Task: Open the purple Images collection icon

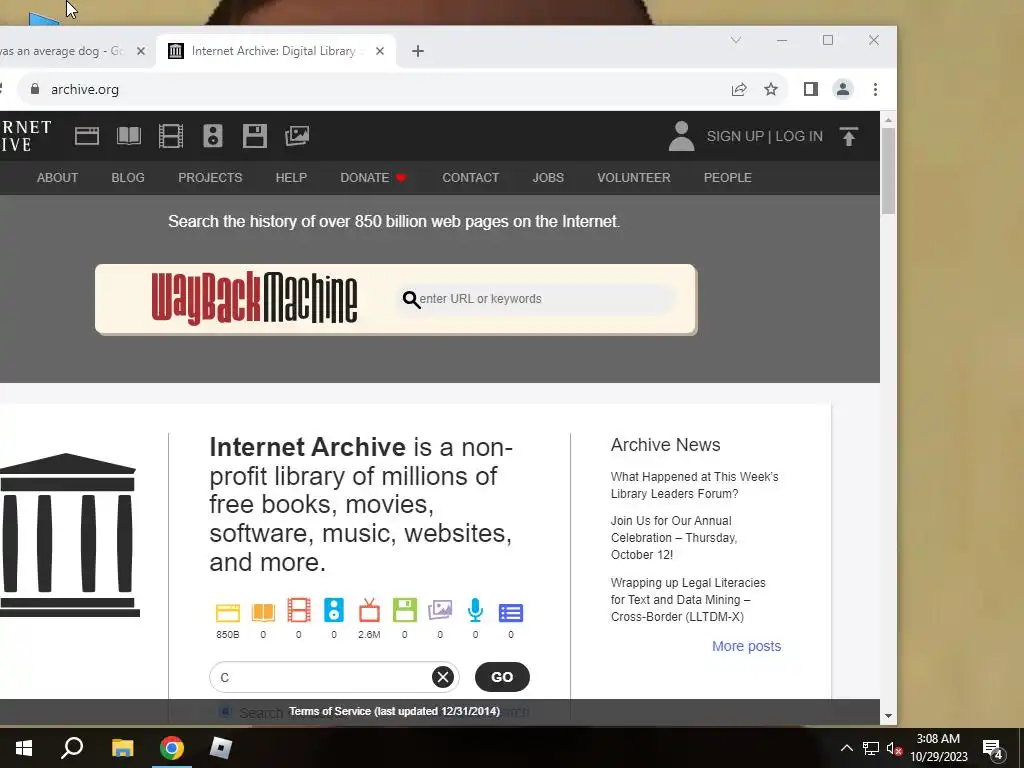Action: (x=440, y=610)
